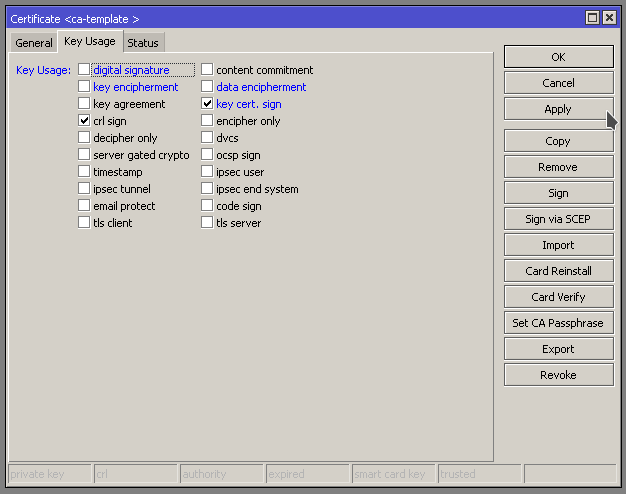Tick the tls server checkbox
The image size is (626, 494).
coord(207,223)
